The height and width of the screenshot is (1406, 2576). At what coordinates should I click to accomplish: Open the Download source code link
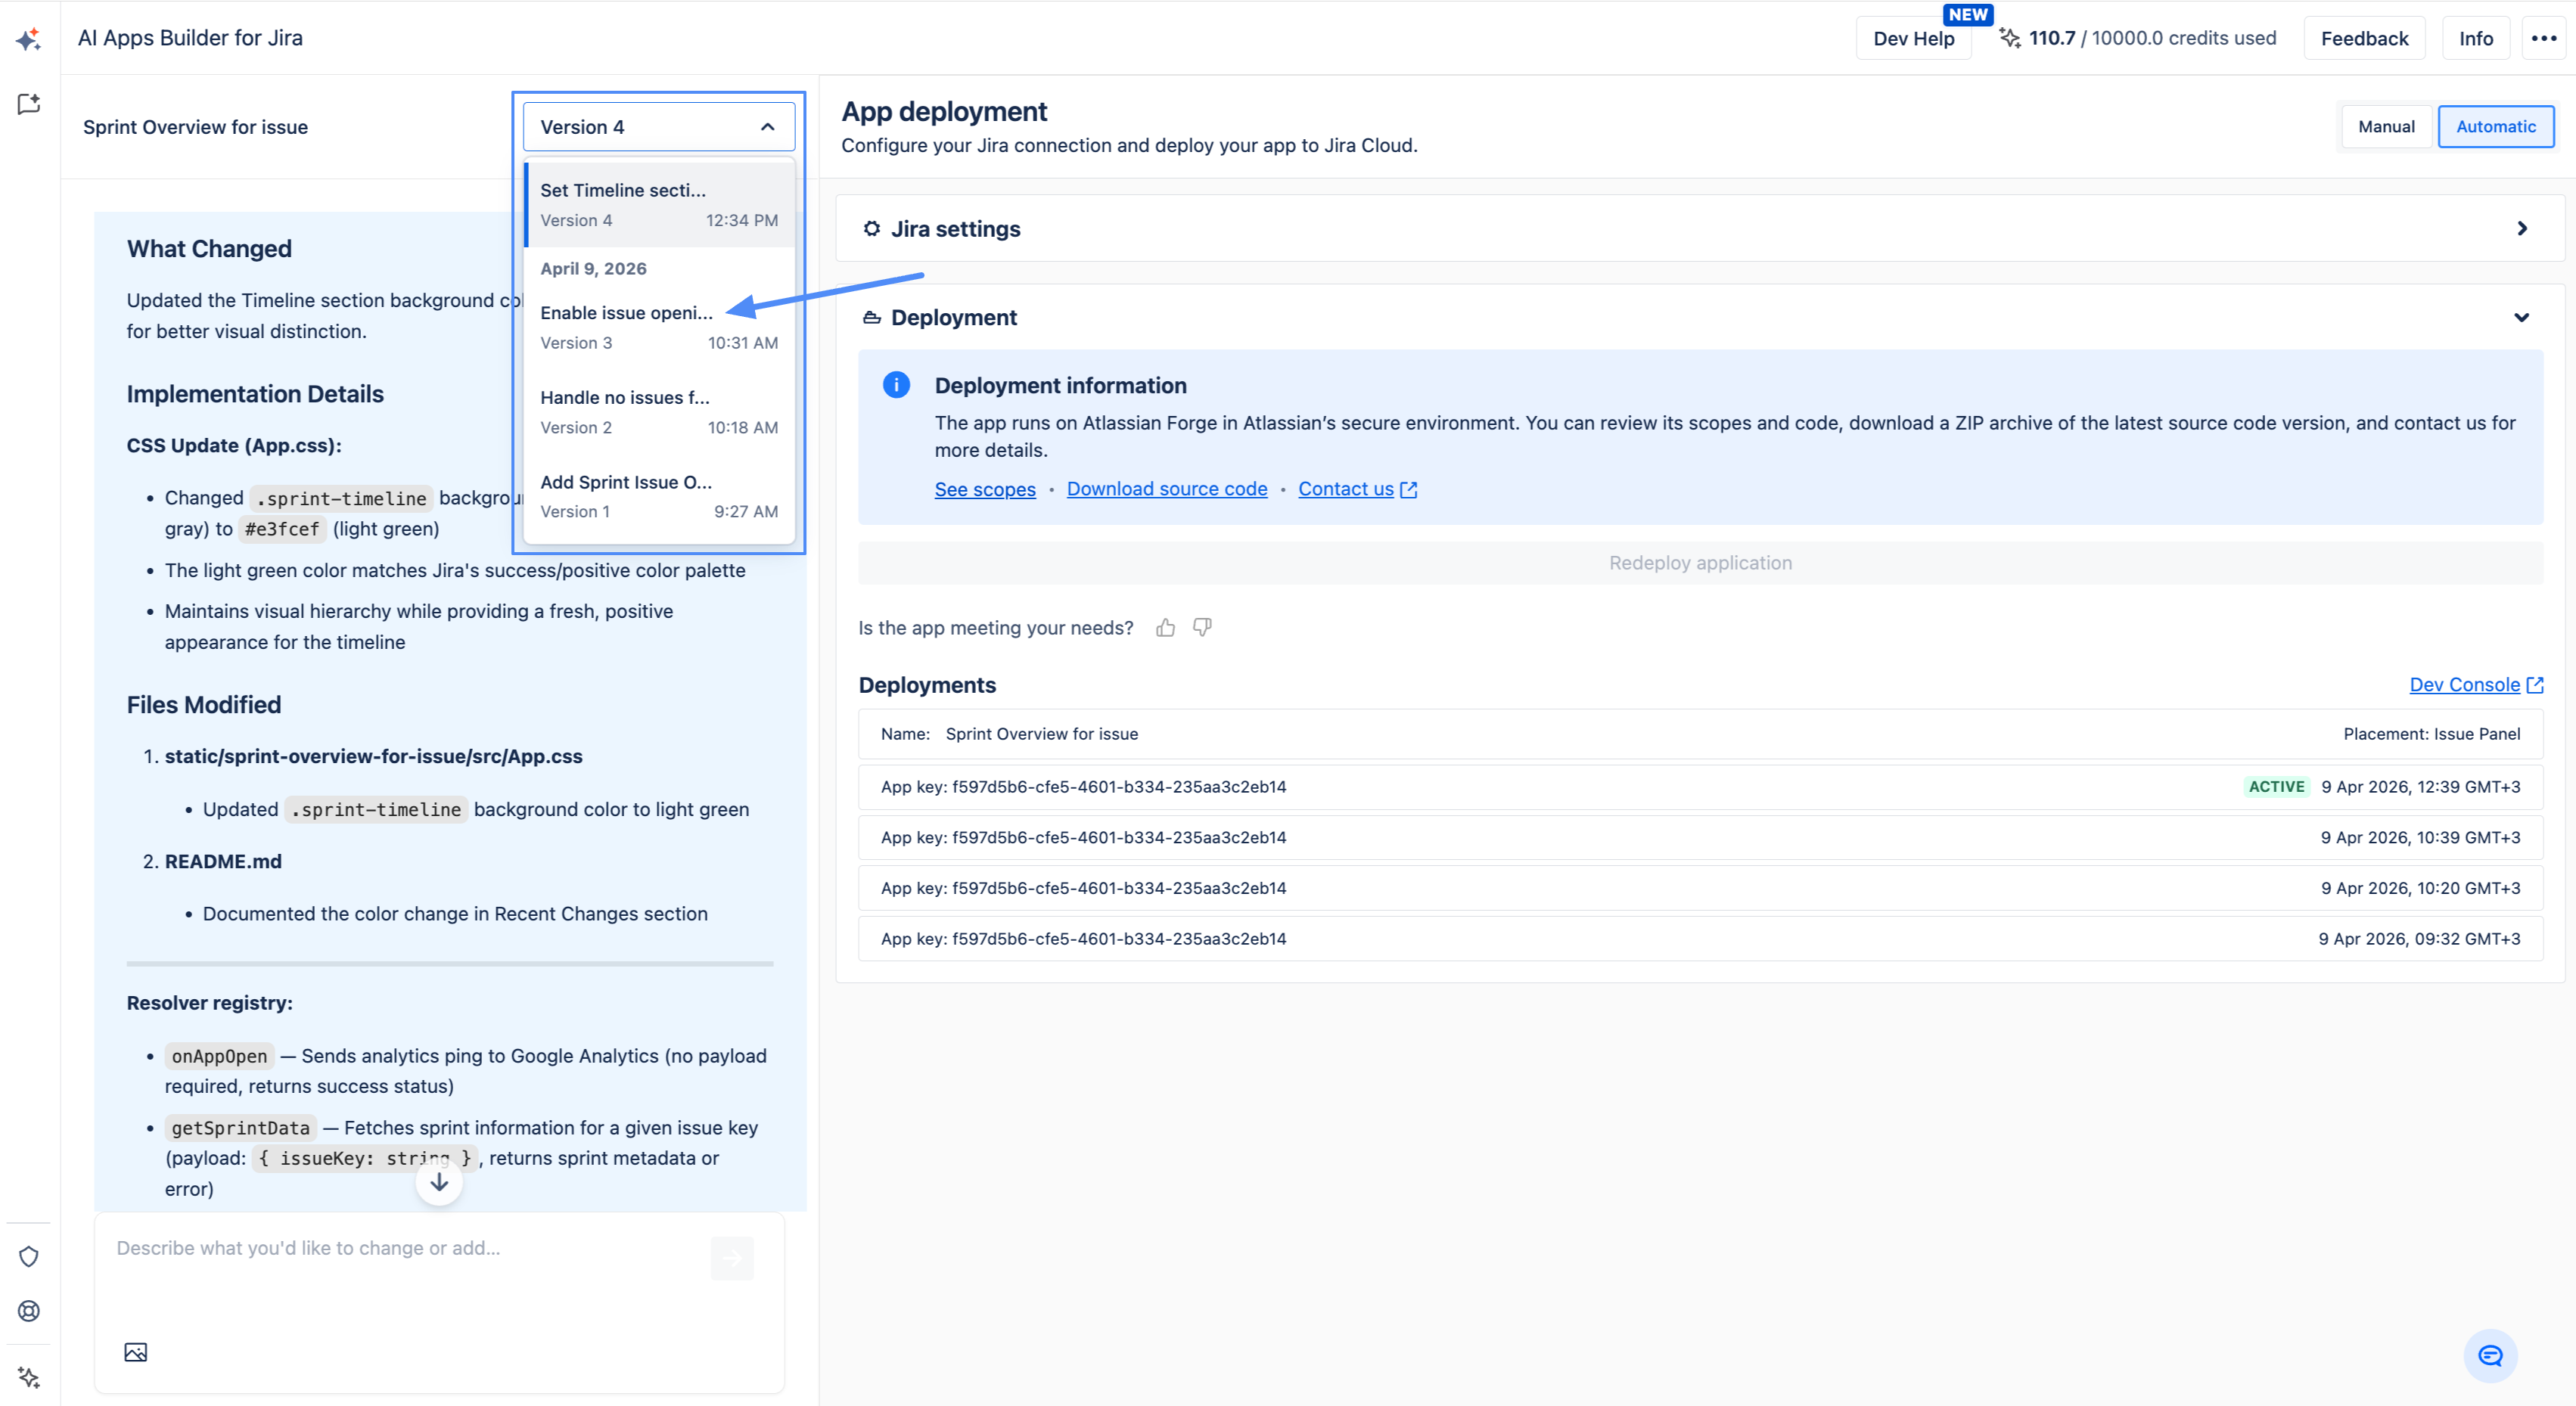coord(1166,489)
